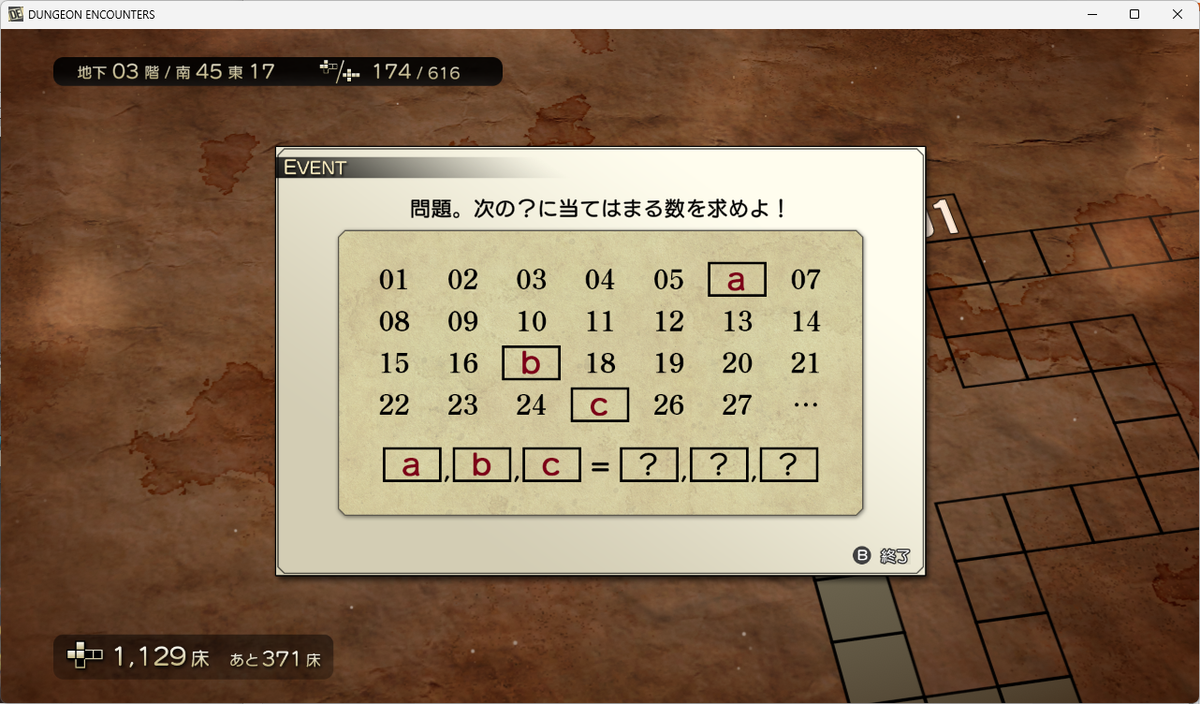
Task: Click the middle question mark answer box
Action: coord(719,465)
